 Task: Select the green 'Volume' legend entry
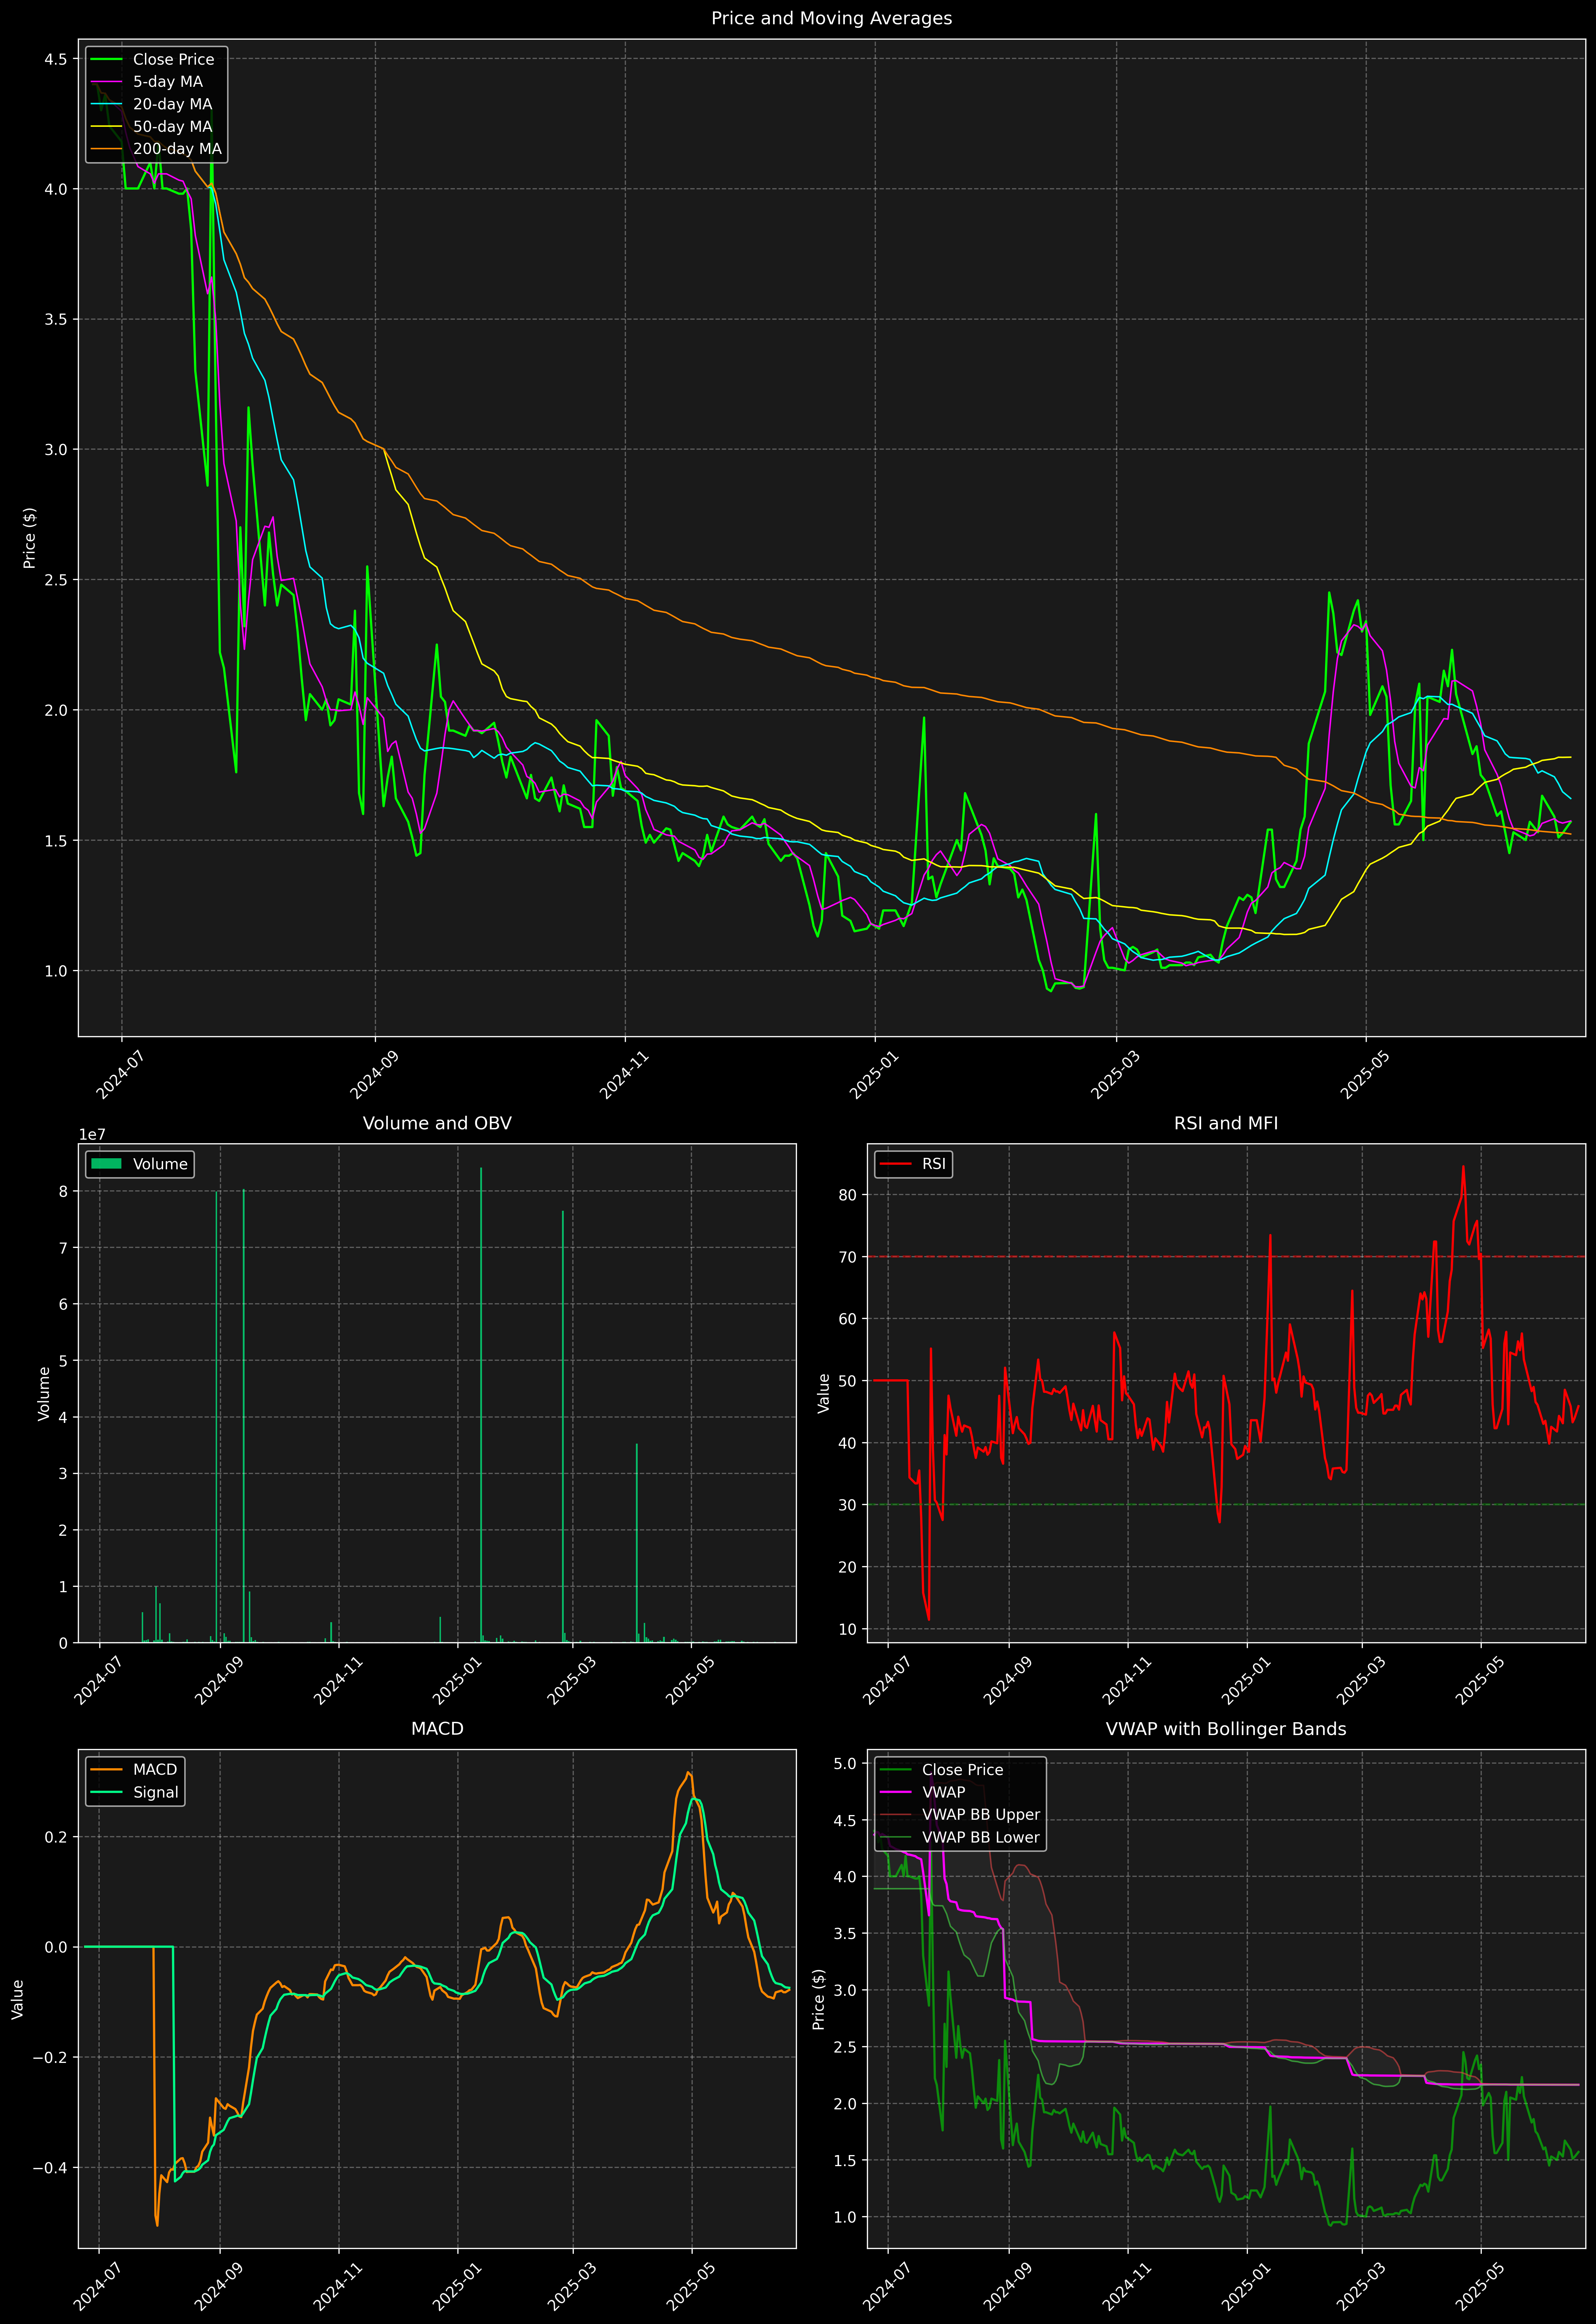tap(140, 1164)
